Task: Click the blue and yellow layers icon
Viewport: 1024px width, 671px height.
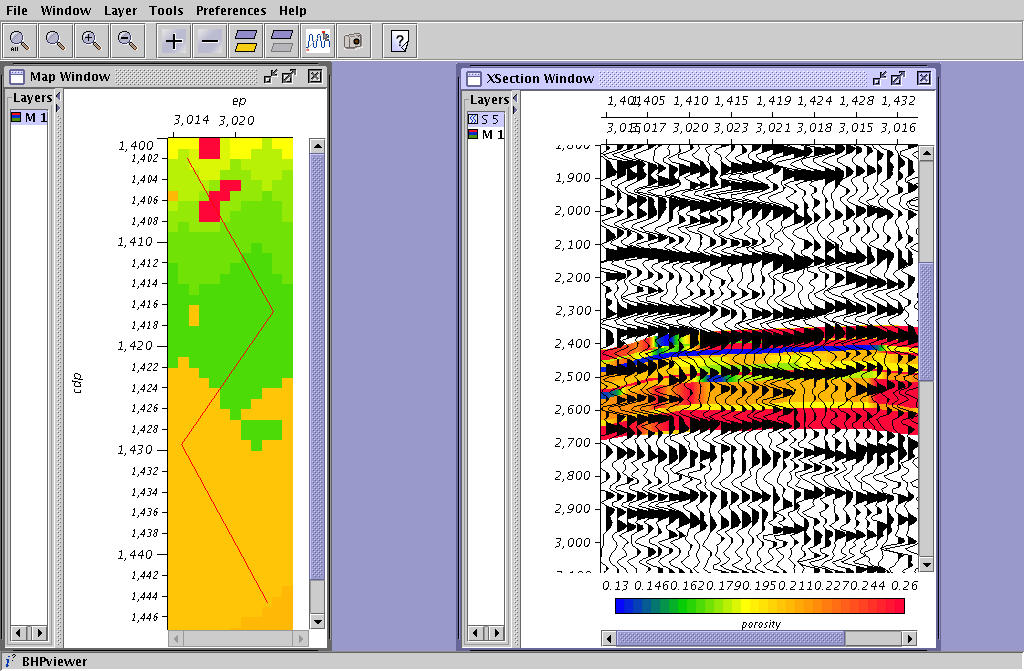Action: click(x=246, y=41)
